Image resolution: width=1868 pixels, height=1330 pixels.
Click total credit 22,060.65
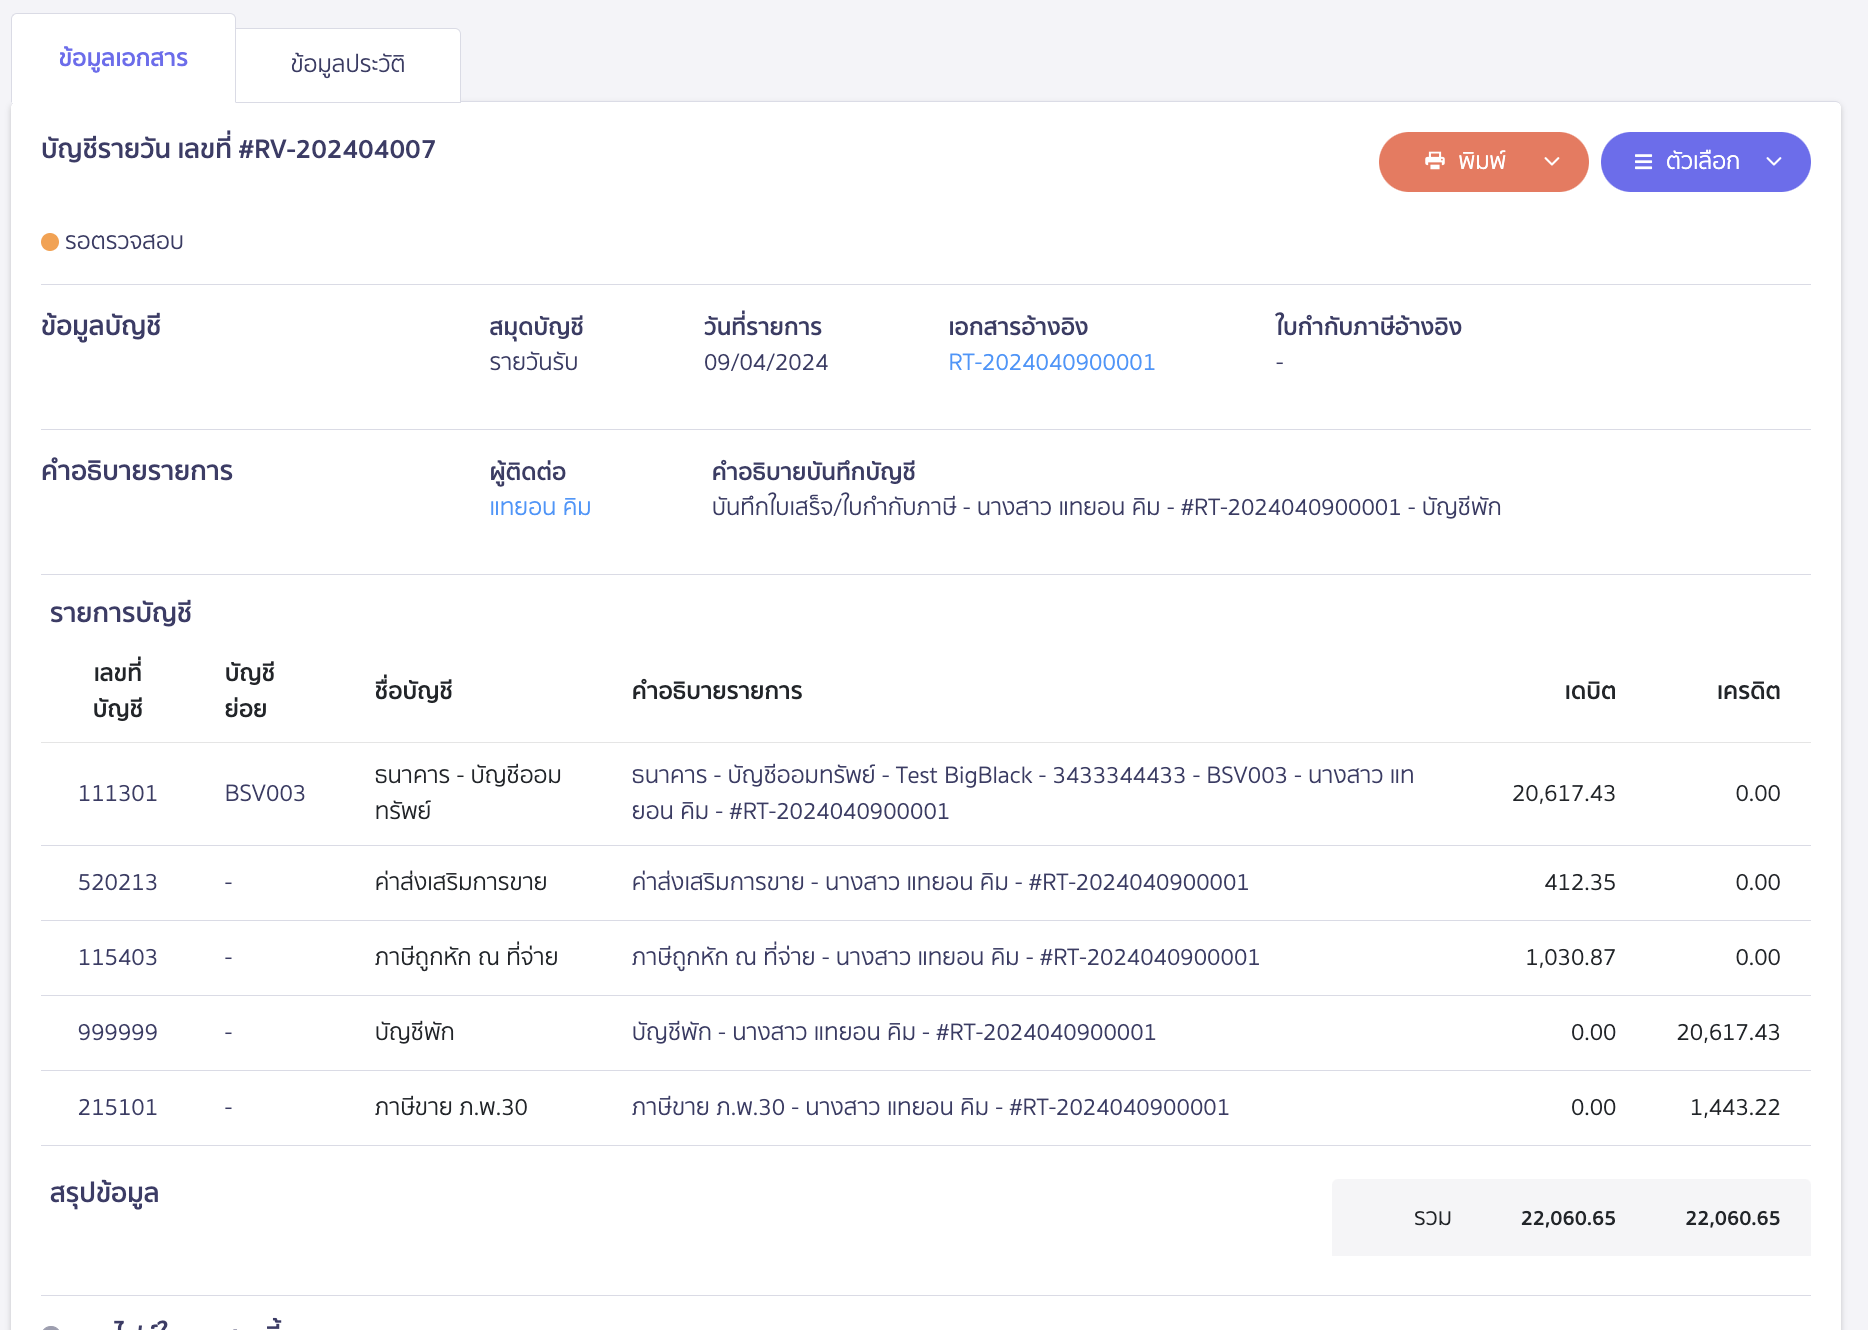1733,1218
